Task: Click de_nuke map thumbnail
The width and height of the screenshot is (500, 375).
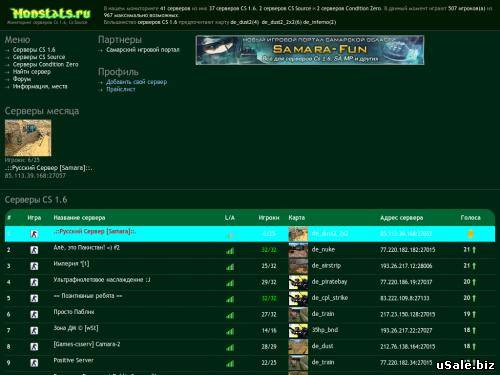Action: click(298, 250)
